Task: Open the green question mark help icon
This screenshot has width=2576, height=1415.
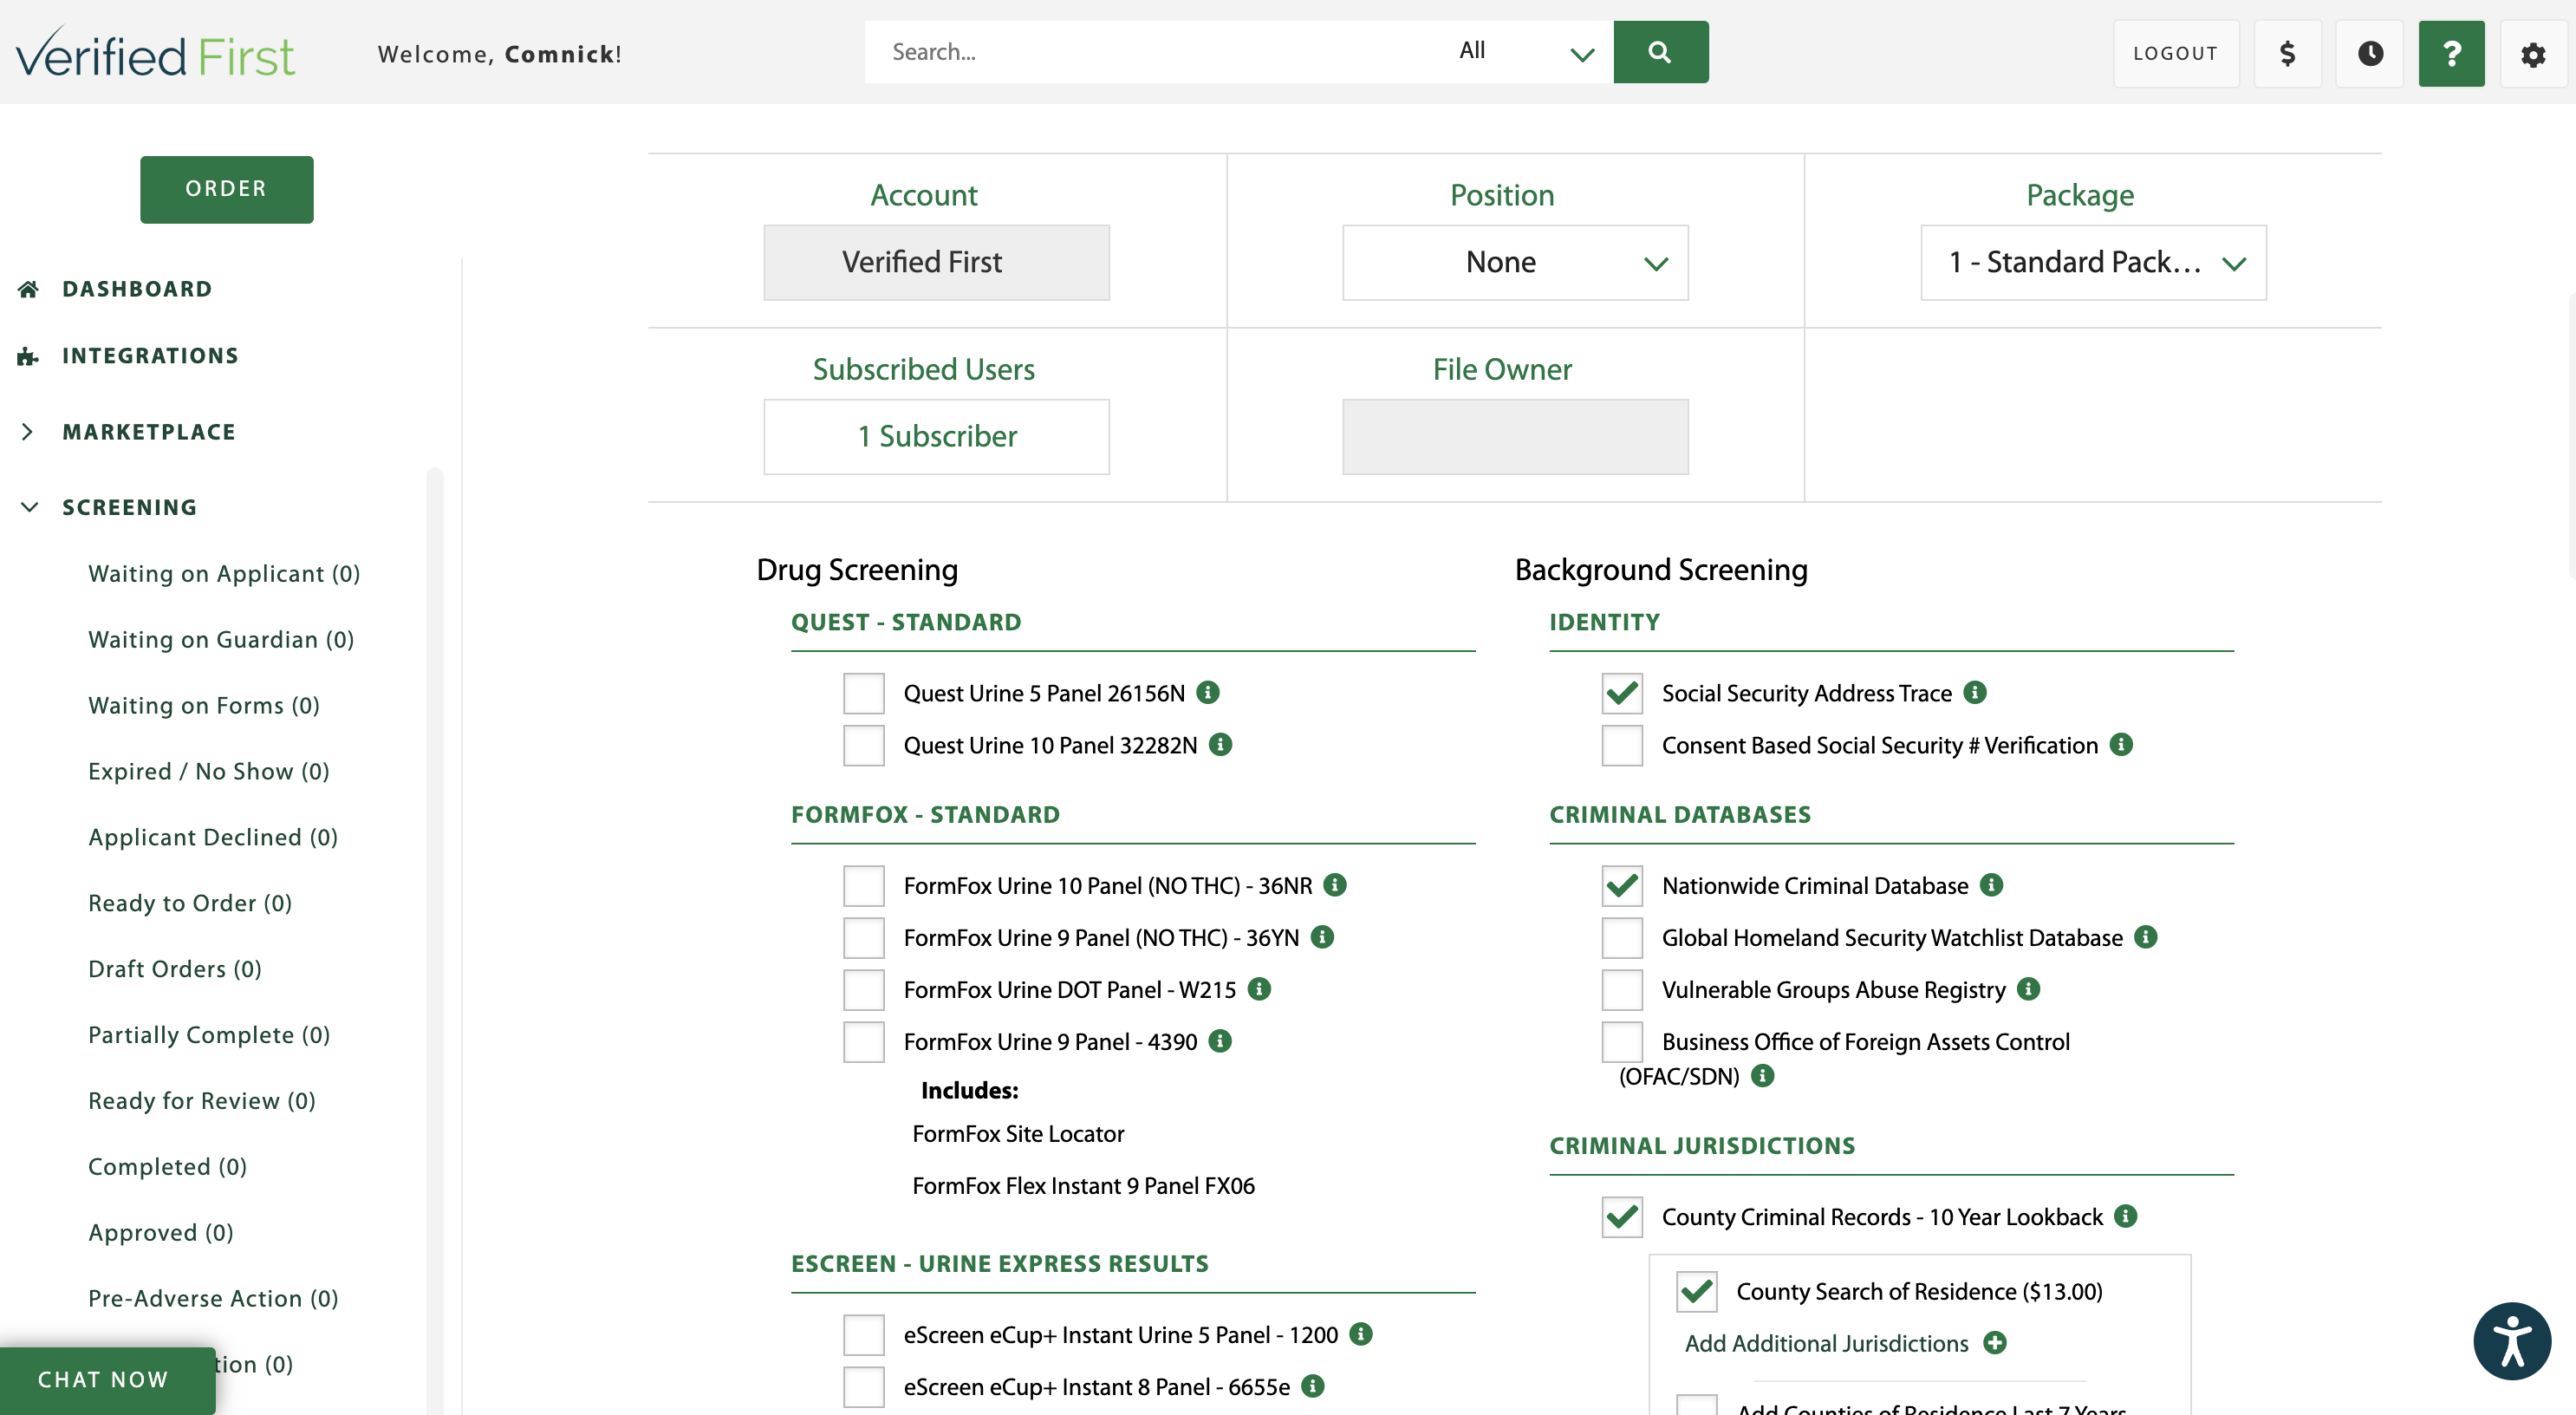Action: [x=2451, y=54]
